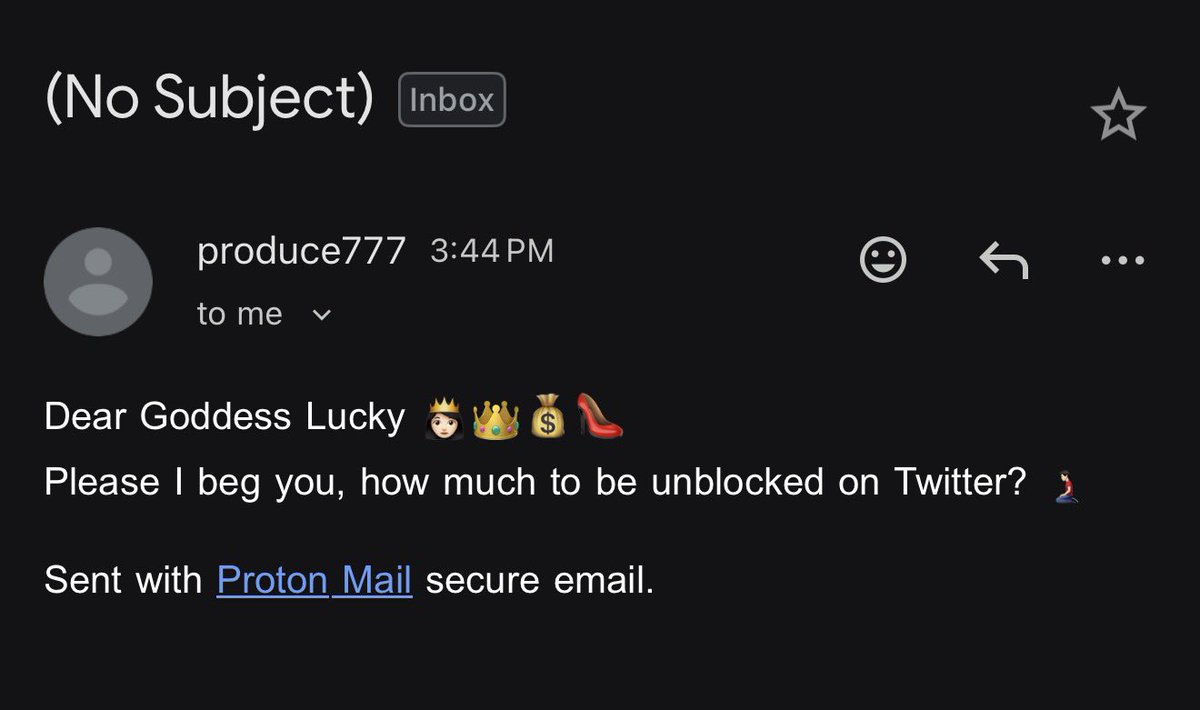Image resolution: width=1200 pixels, height=710 pixels.
Task: Click the kneeling person emoji
Action: (1066, 486)
